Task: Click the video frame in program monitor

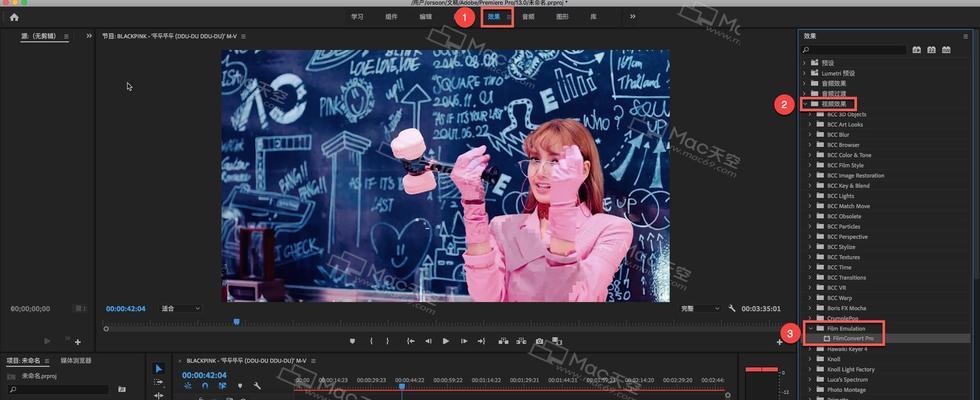Action: pos(445,176)
